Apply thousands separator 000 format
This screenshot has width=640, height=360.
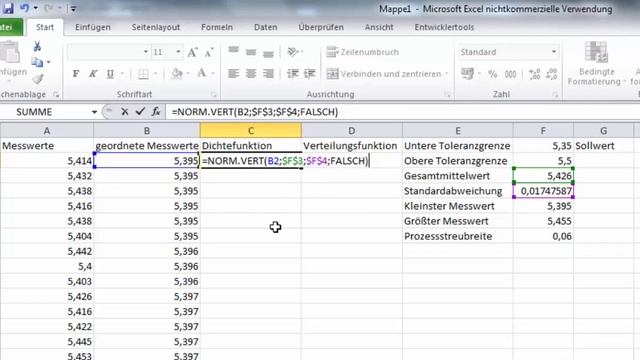pos(510,74)
